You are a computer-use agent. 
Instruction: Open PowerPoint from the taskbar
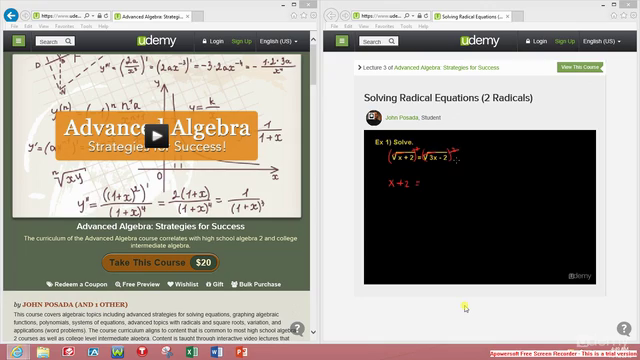pyautogui.click(x=242, y=352)
